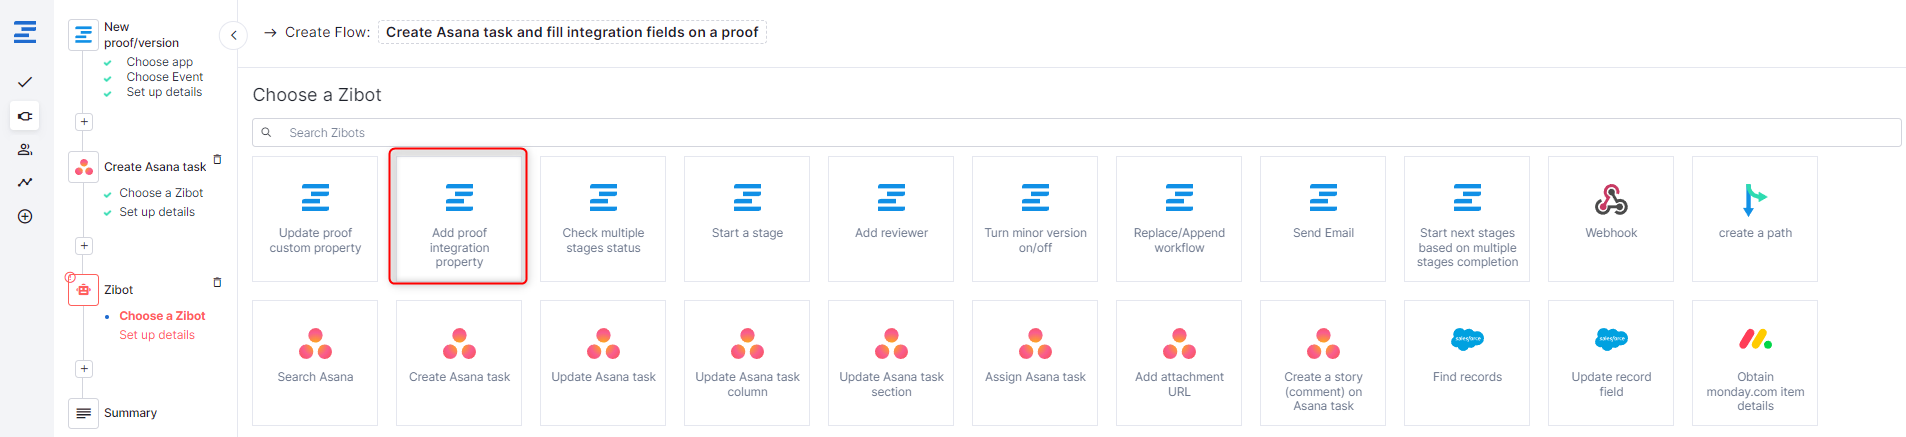Select the Webhook Zibot tile
The image size is (1906, 437).
tap(1610, 219)
